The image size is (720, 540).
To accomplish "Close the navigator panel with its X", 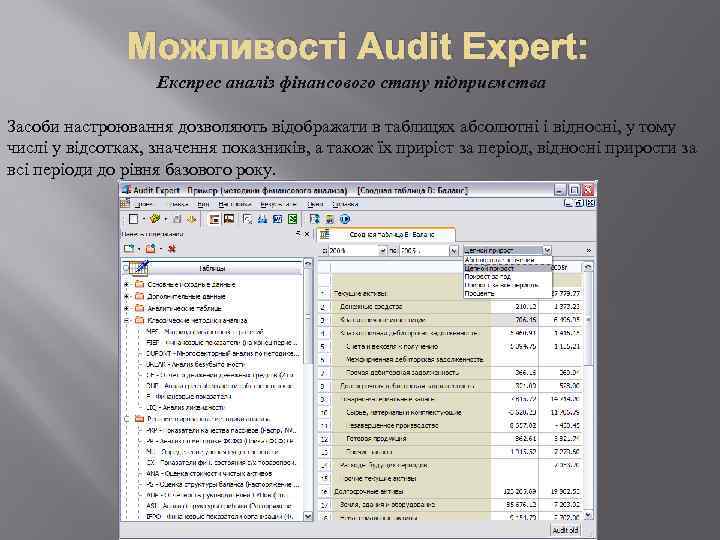I will pyautogui.click(x=307, y=234).
